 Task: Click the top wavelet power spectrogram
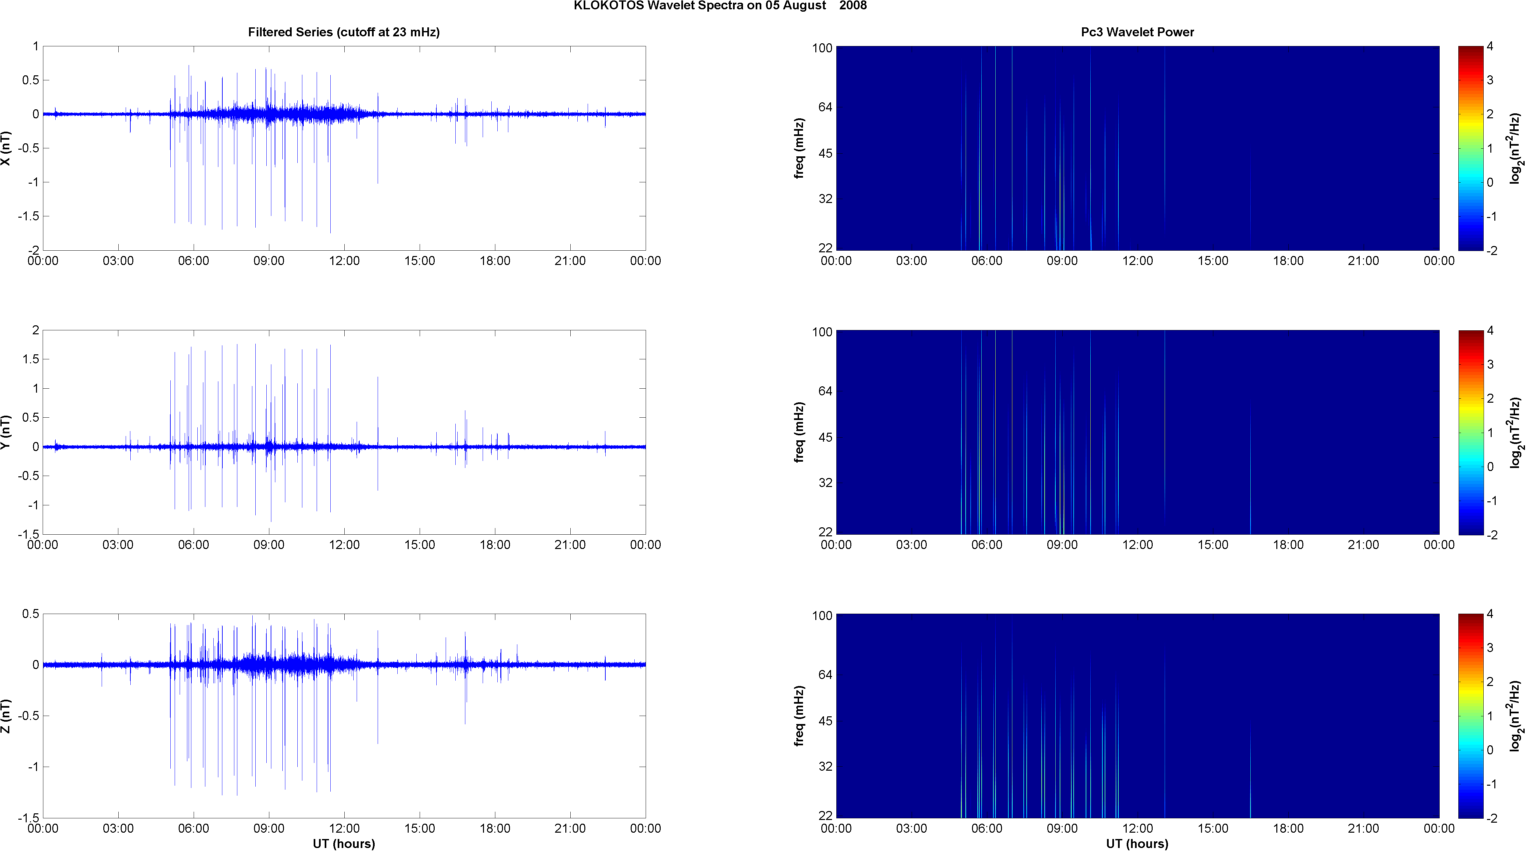[x=1137, y=148]
